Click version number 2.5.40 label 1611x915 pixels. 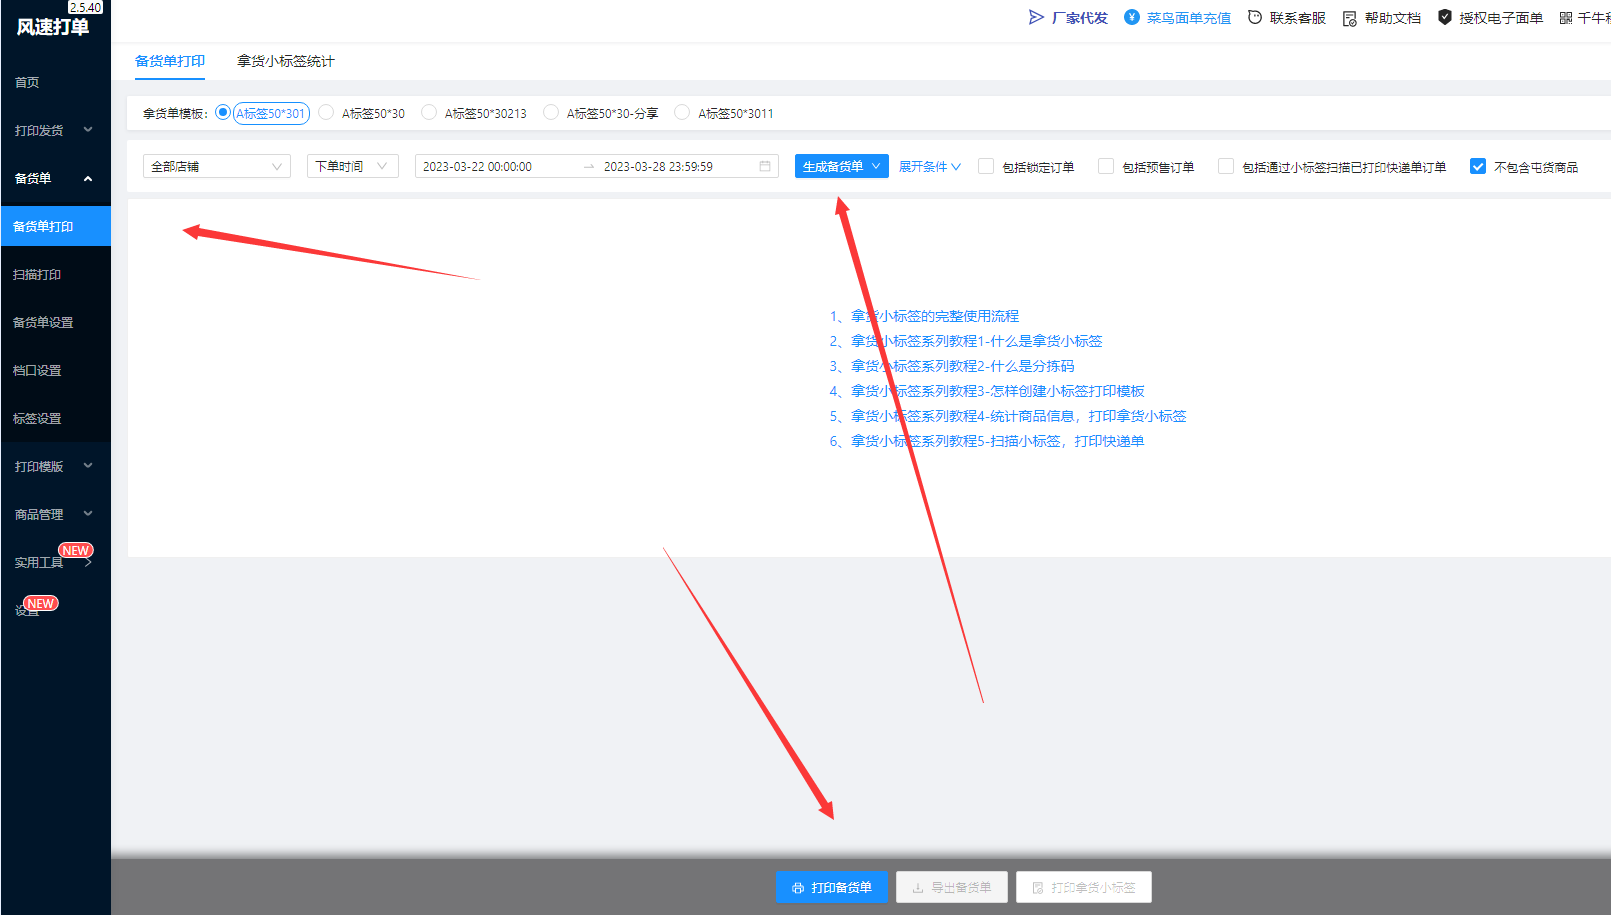point(85,7)
